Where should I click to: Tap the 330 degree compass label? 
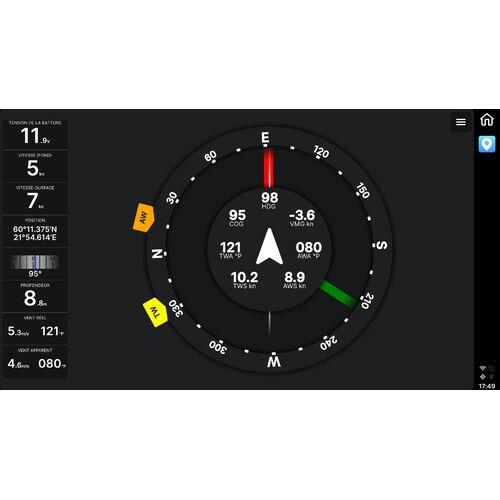coord(176,308)
